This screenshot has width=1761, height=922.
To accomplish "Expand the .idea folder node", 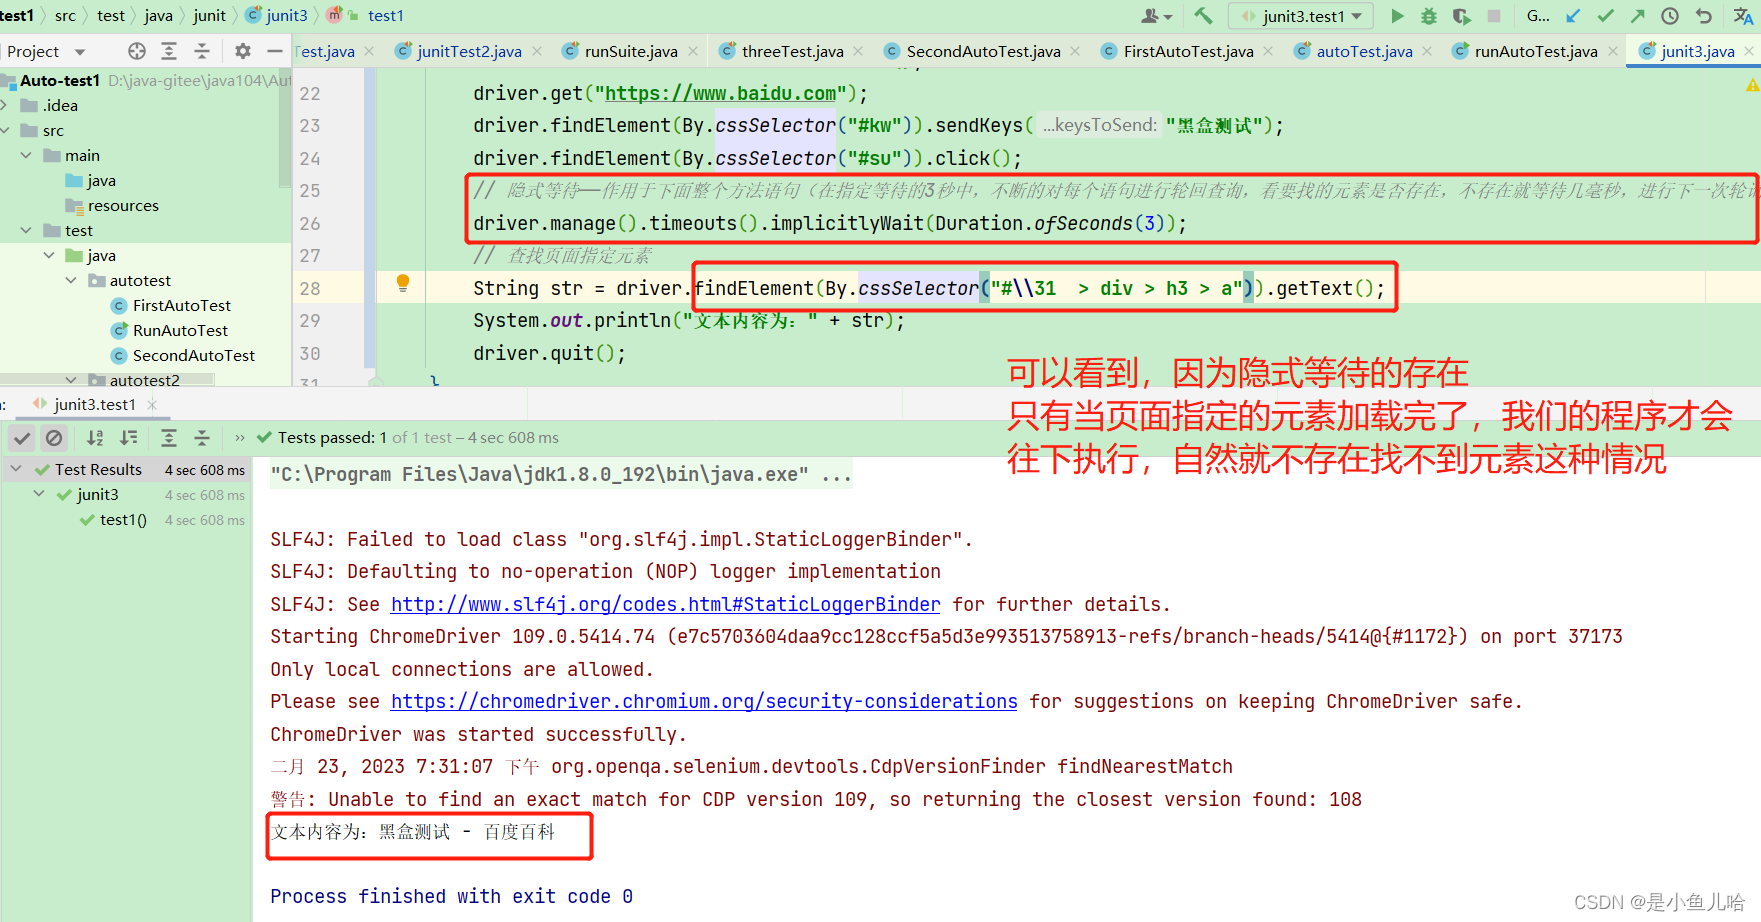I will (5, 105).
